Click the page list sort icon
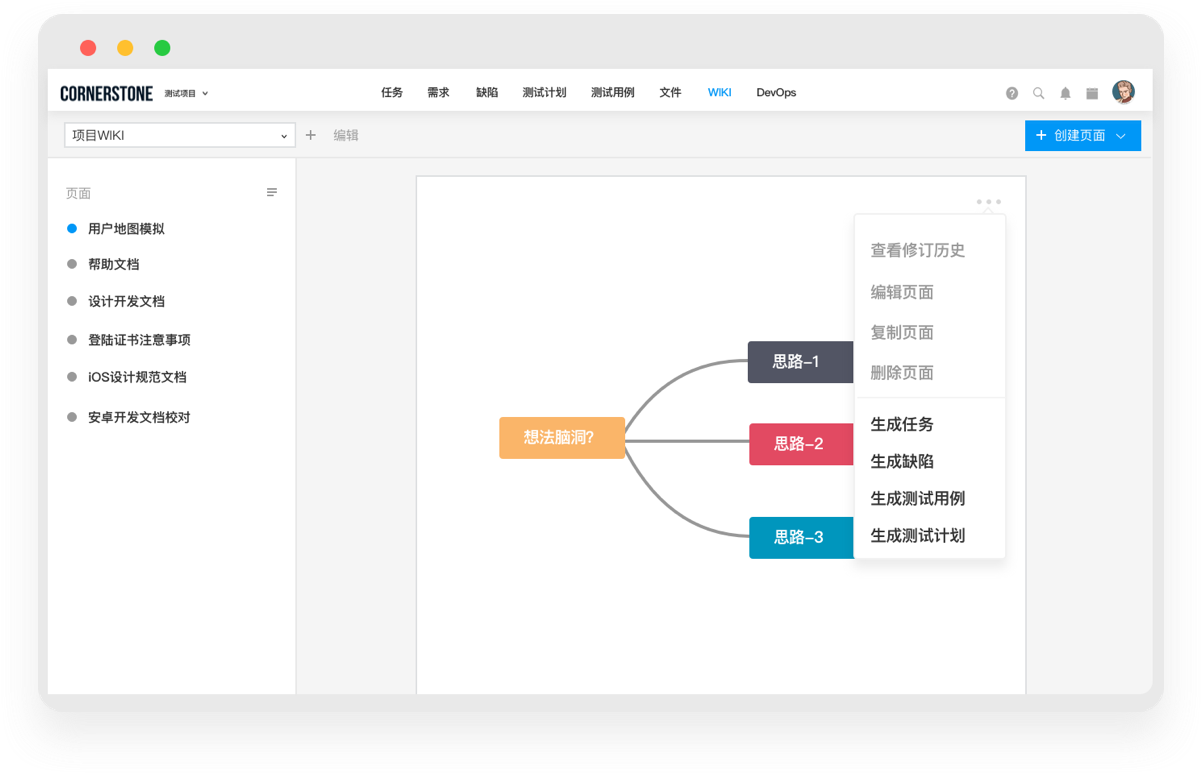Screen dimensions: 1202x774 click(x=272, y=192)
